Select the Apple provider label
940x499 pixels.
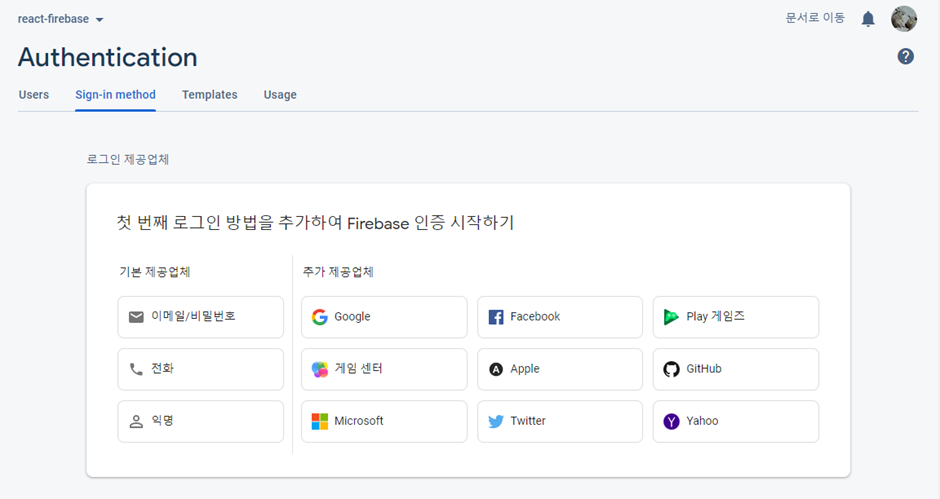[x=525, y=369]
